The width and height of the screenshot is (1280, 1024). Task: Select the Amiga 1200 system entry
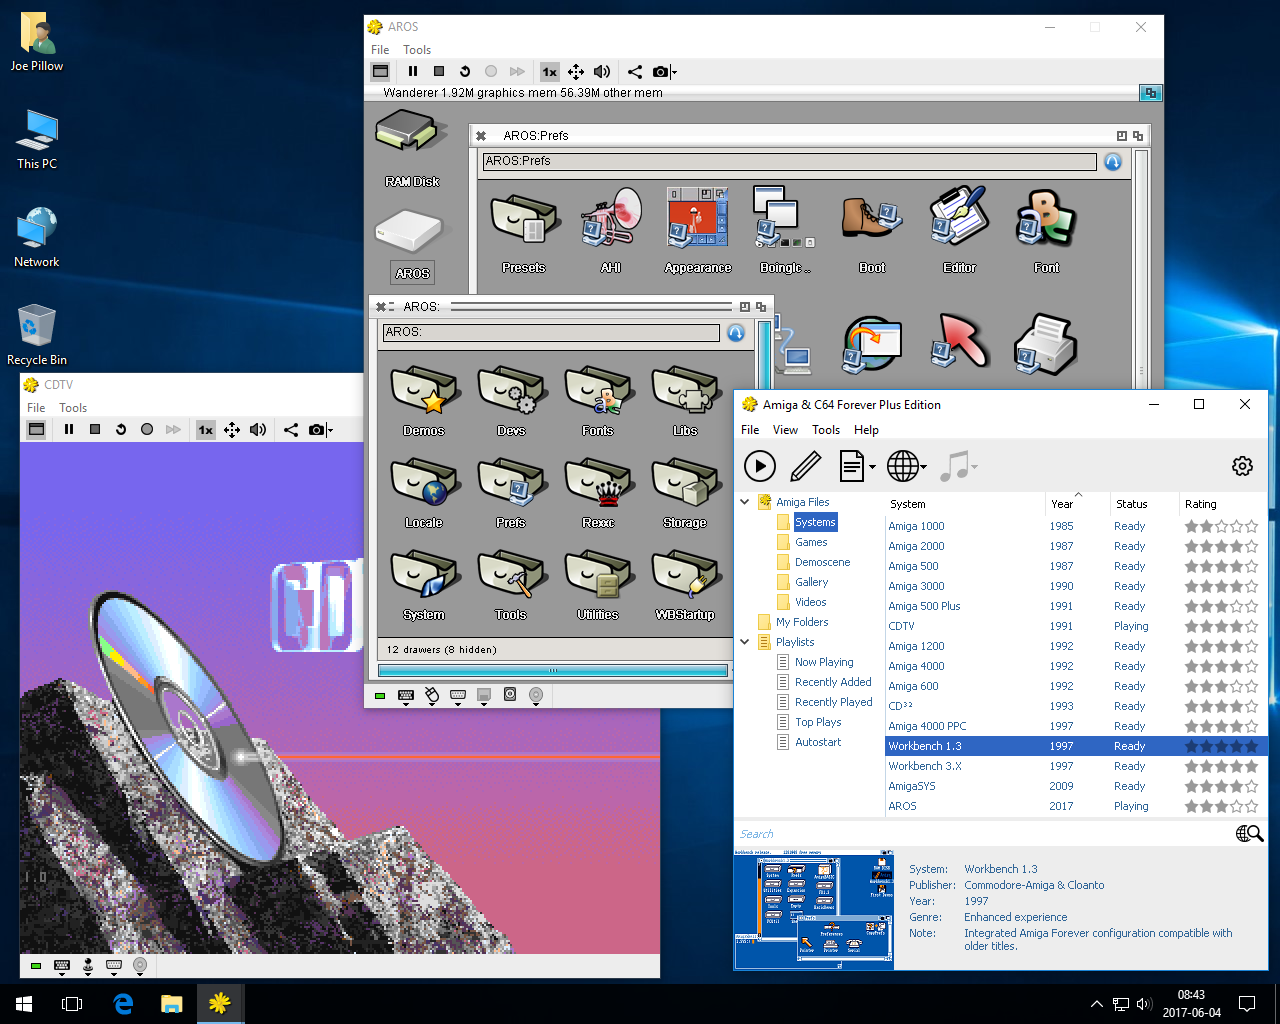tap(916, 646)
